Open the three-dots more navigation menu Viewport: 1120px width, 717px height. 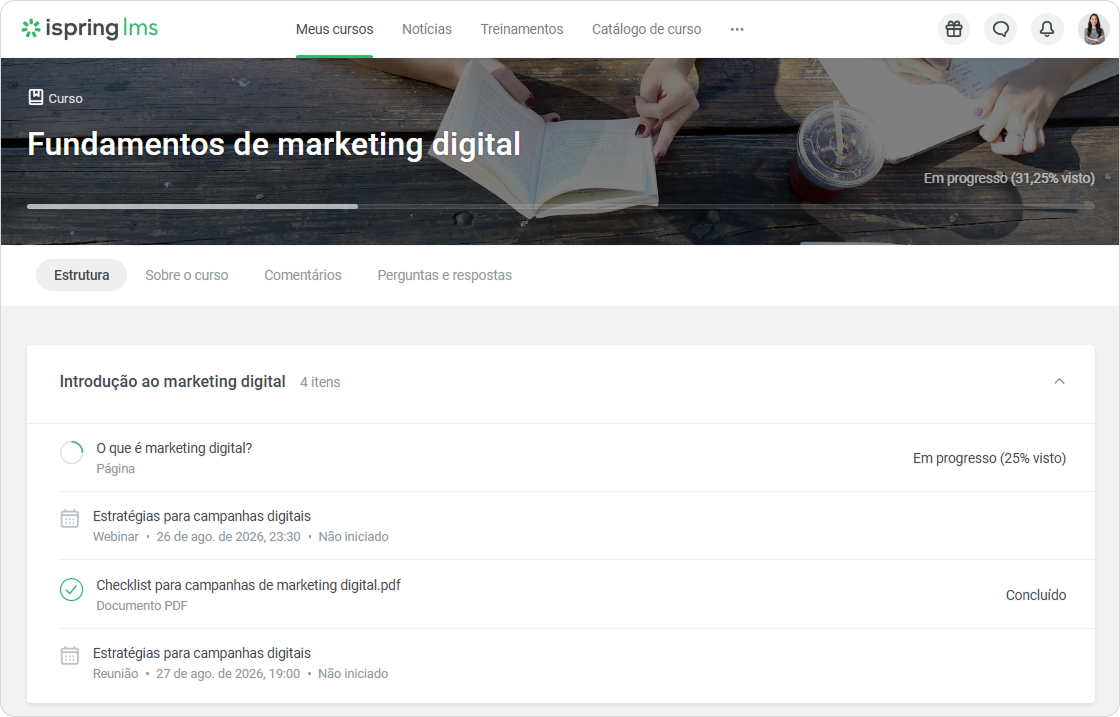(x=737, y=29)
